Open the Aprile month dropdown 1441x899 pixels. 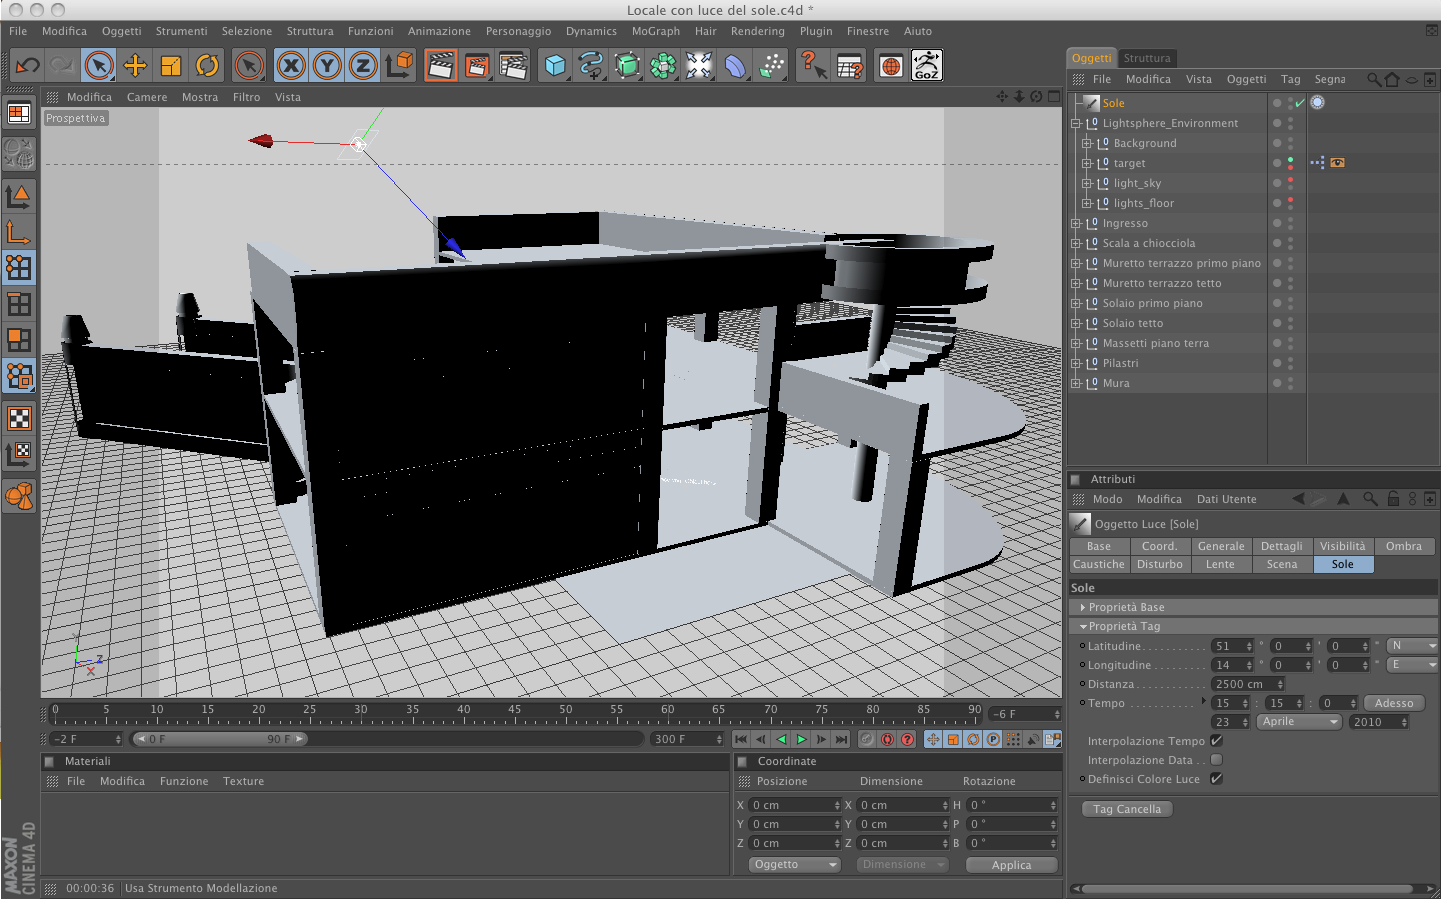[x=1298, y=722]
